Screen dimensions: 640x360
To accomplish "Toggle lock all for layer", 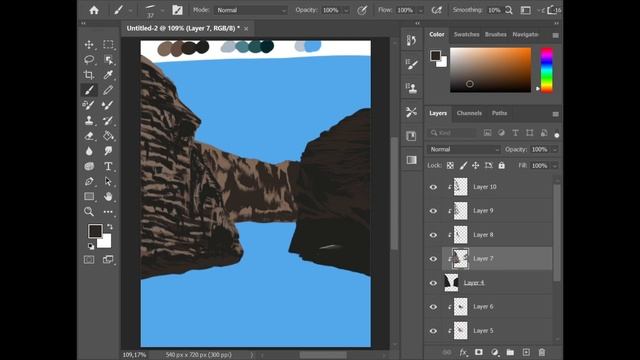I will click(x=502, y=165).
